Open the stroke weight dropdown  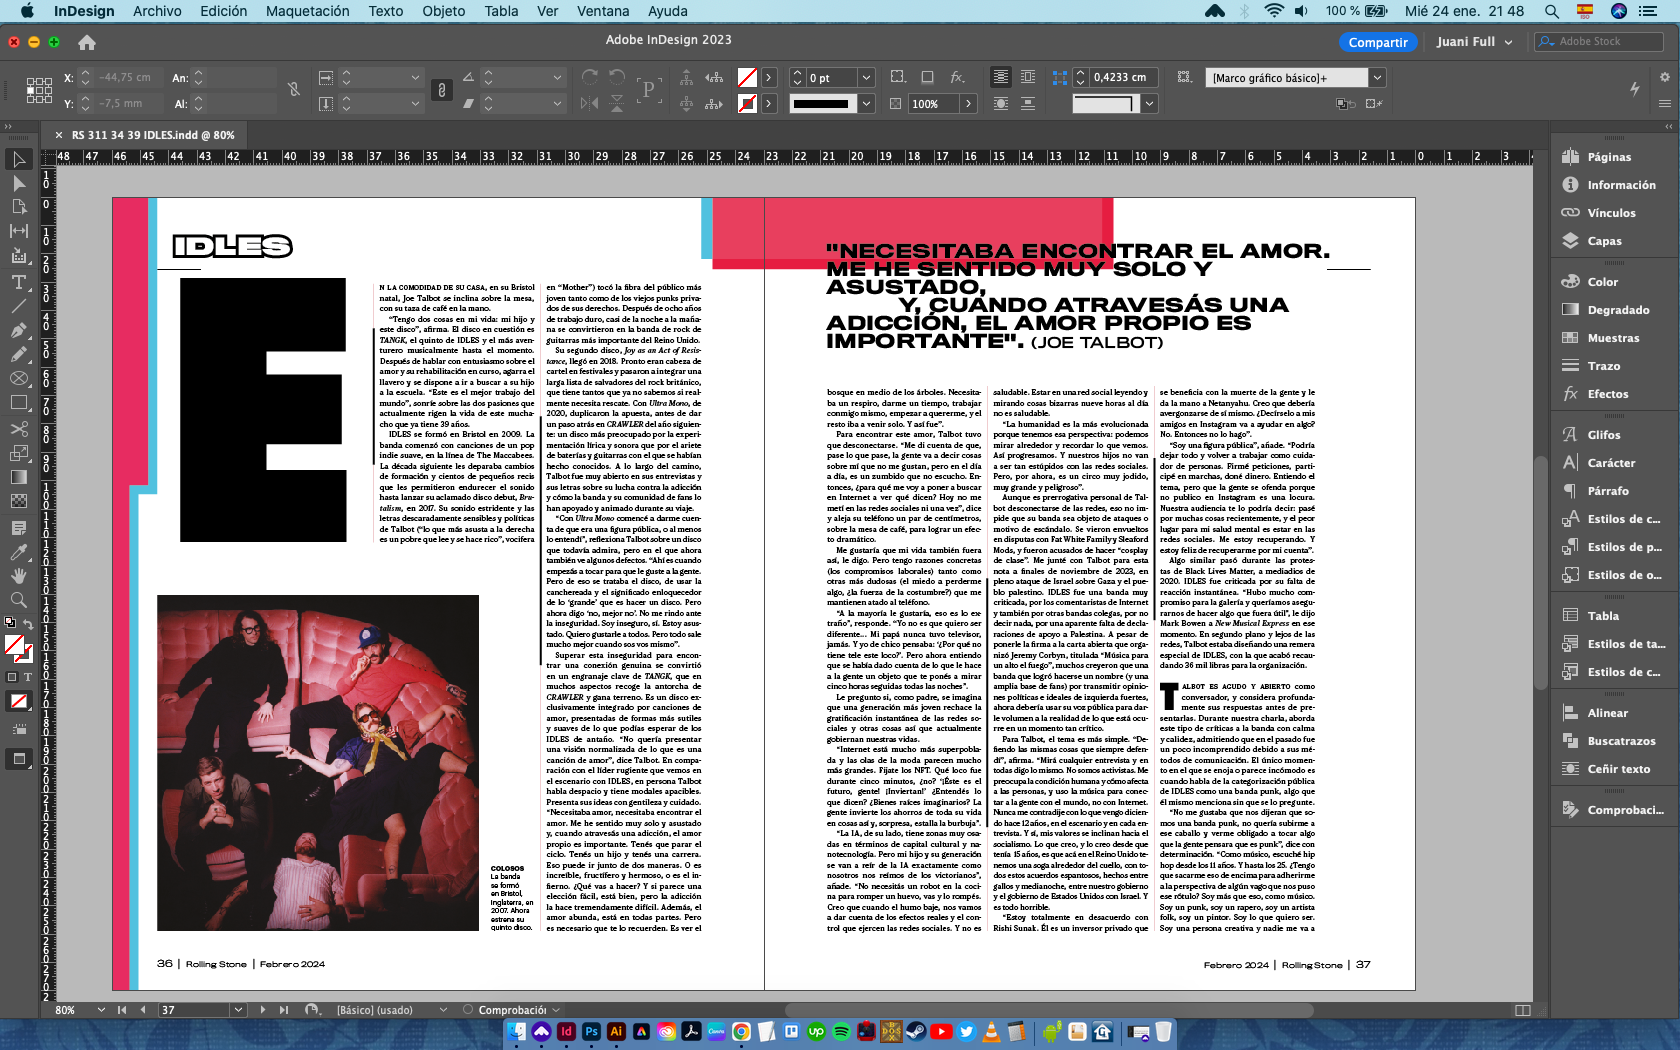(866, 77)
